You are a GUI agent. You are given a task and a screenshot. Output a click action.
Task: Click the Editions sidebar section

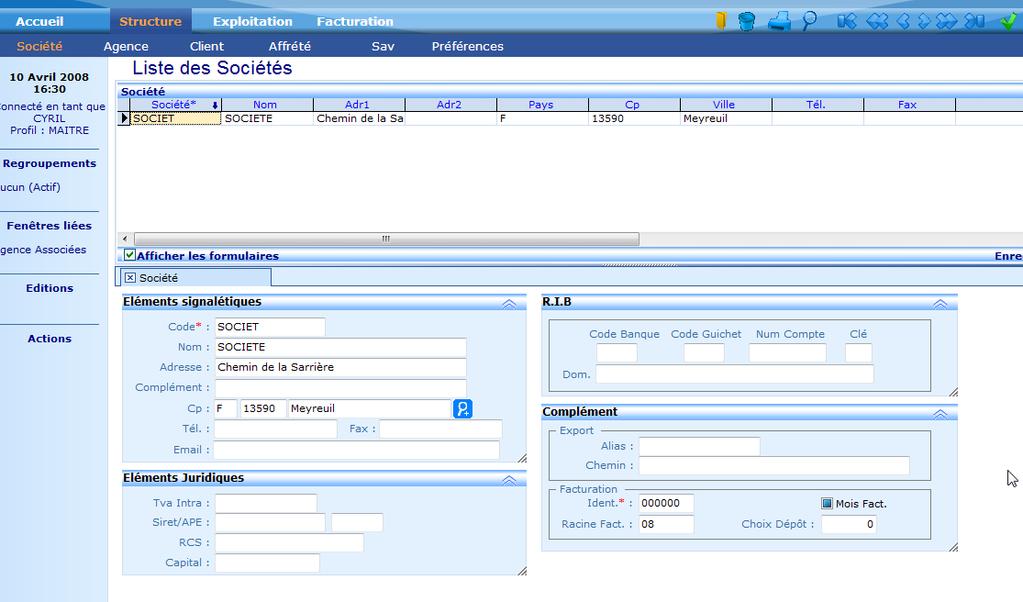pos(50,288)
